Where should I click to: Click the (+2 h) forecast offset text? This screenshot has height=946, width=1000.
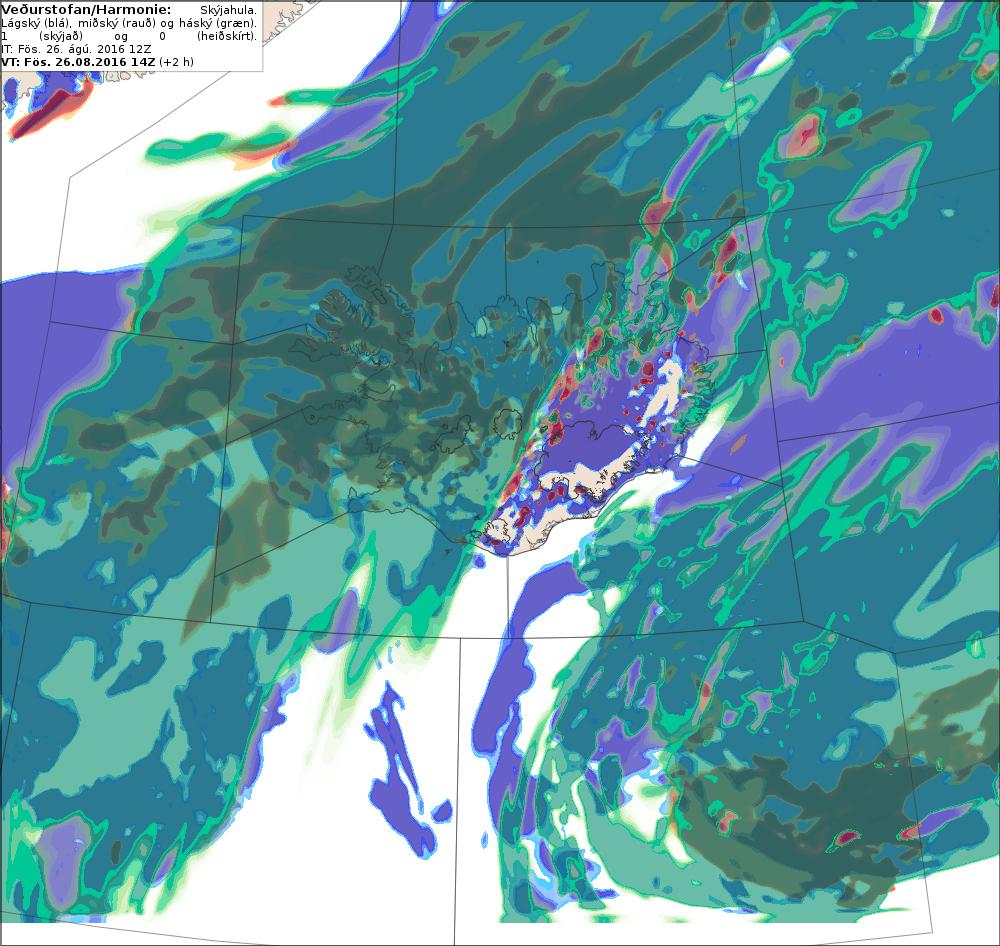point(176,62)
